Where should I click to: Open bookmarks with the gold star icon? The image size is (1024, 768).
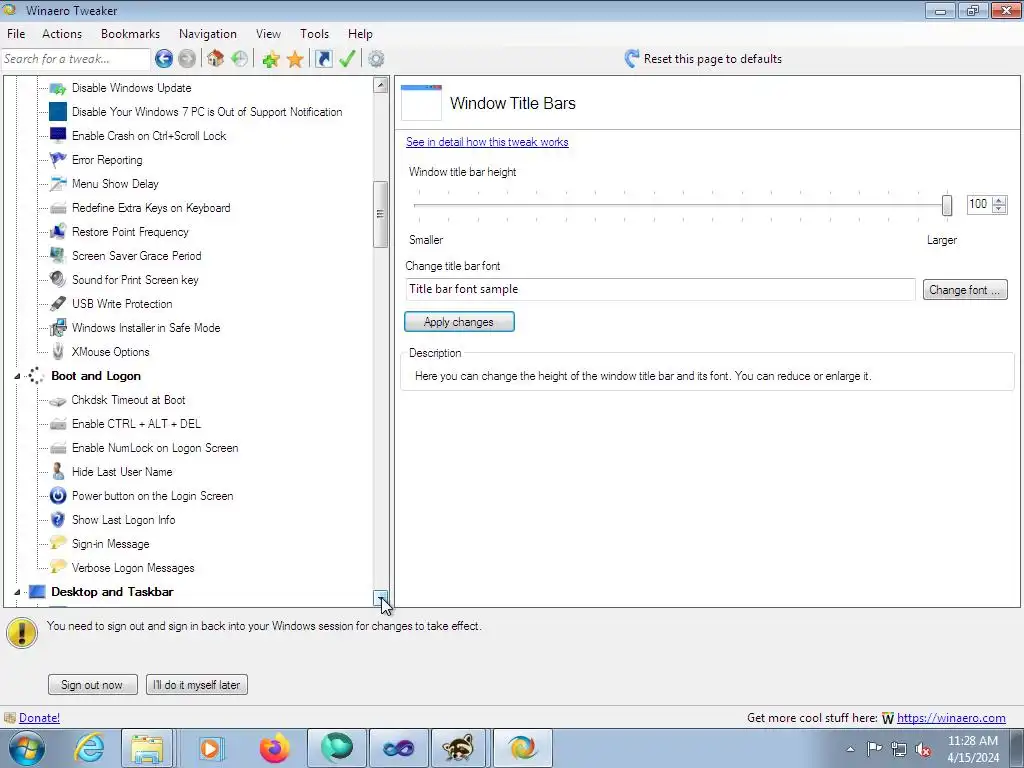pyautogui.click(x=295, y=59)
